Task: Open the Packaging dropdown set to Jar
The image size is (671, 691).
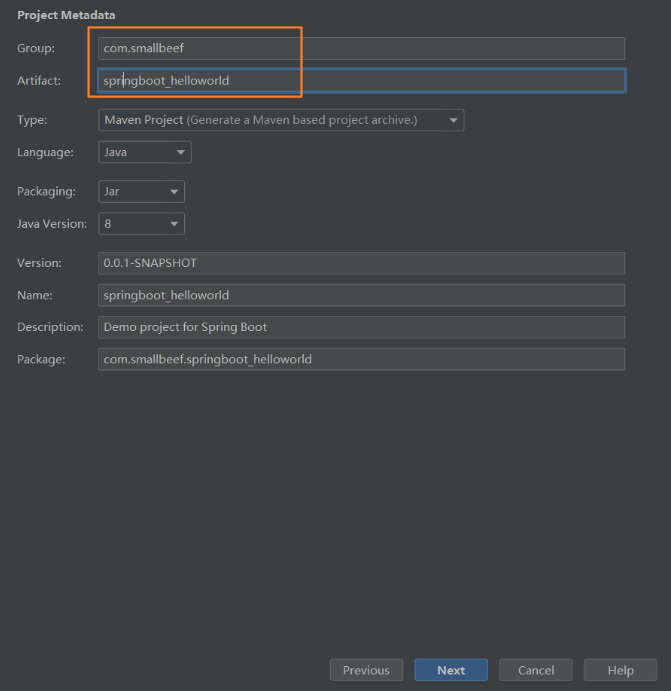Action: point(141,191)
